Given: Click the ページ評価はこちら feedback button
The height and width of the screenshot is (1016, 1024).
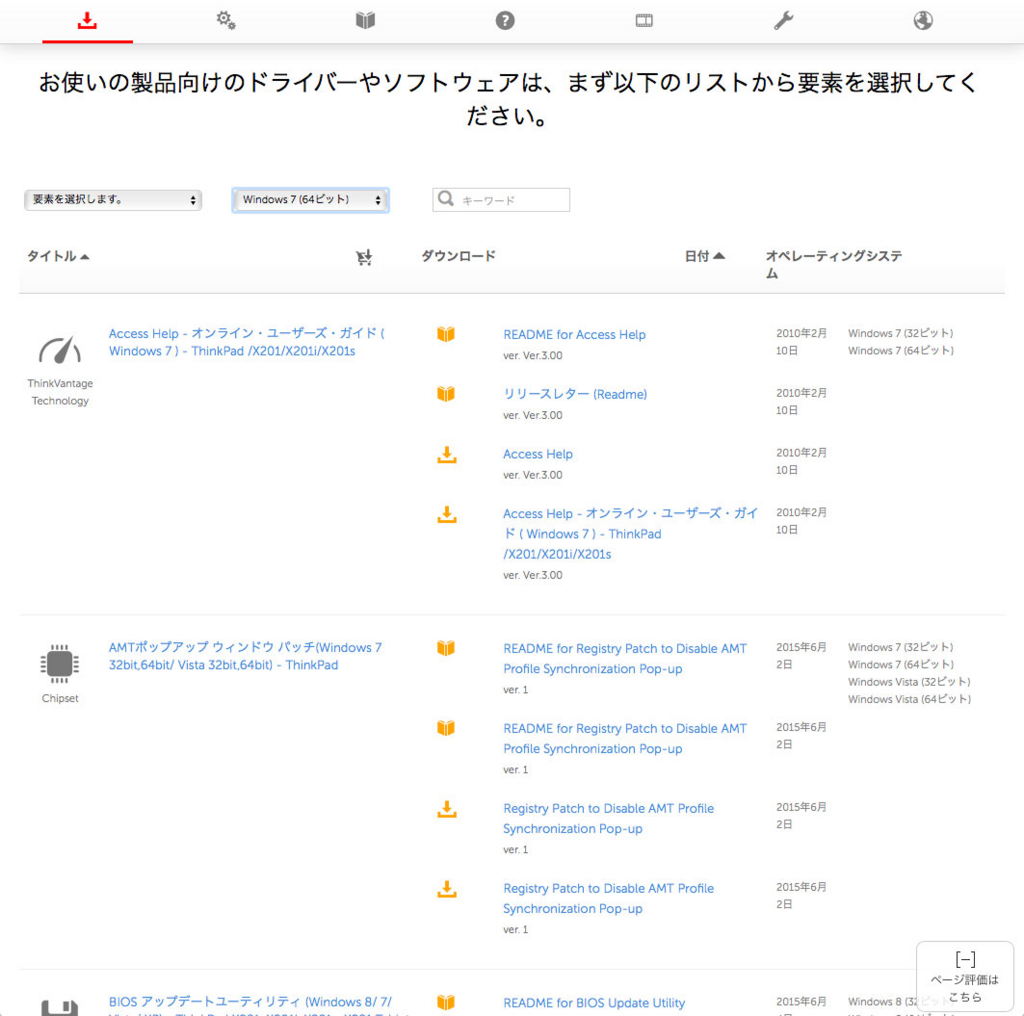Looking at the screenshot, I should click(964, 975).
